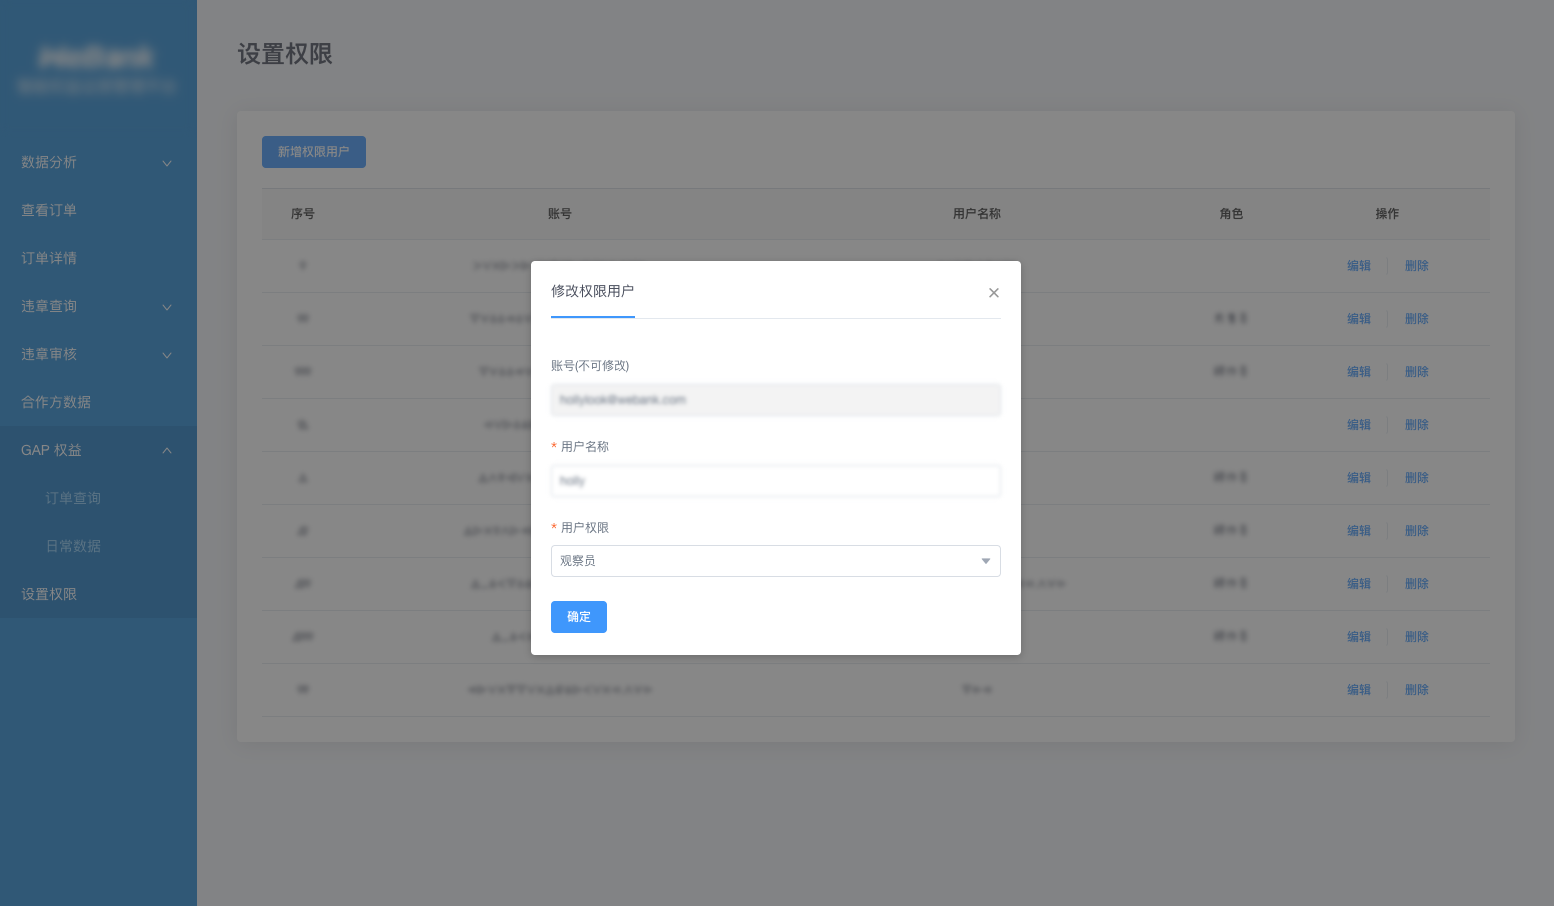Click 删除 link in the last table row
The image size is (1554, 906).
point(1416,690)
